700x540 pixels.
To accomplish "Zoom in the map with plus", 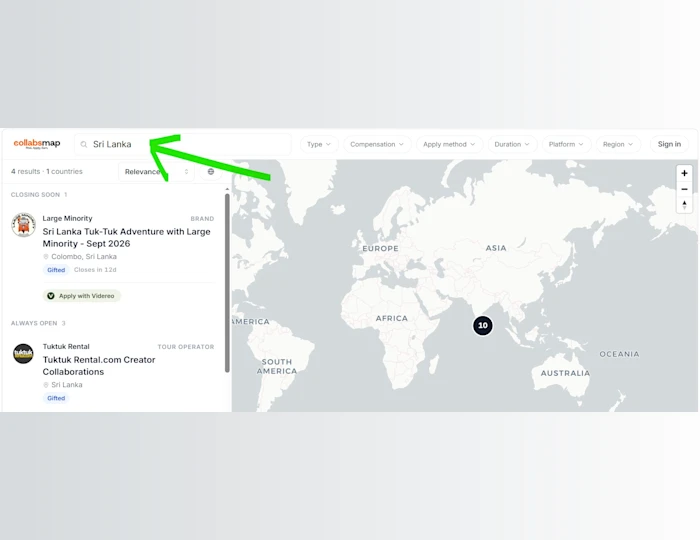I will pyautogui.click(x=684, y=173).
